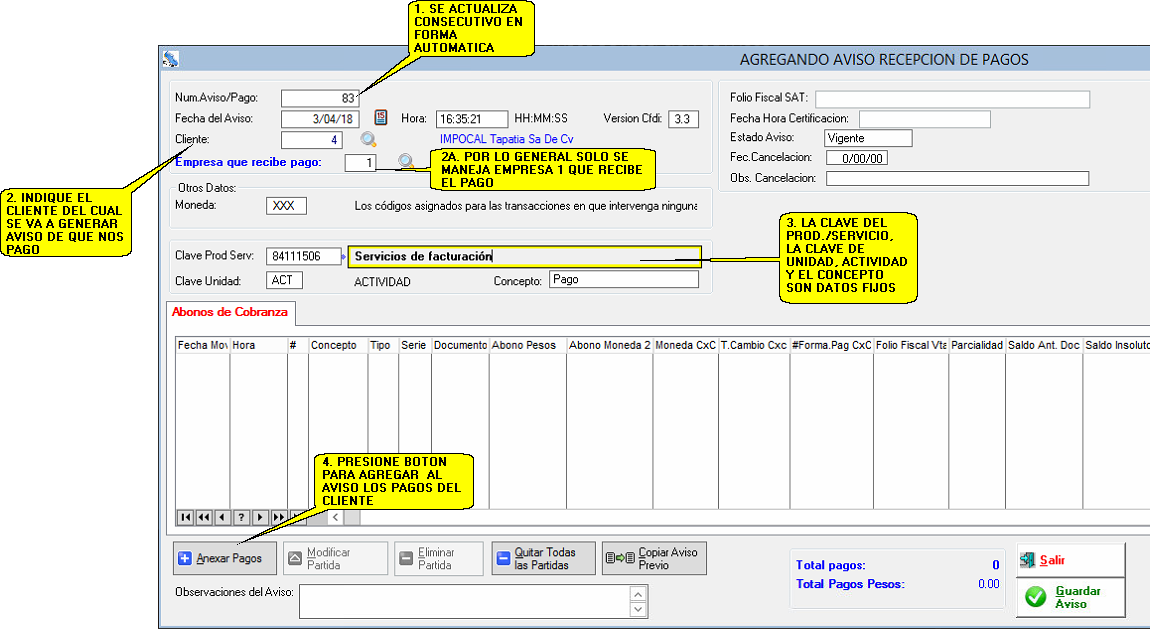Viewport: 1150px width, 629px height.
Task: Click the rewind (previous page) navigator button
Action: click(204, 517)
